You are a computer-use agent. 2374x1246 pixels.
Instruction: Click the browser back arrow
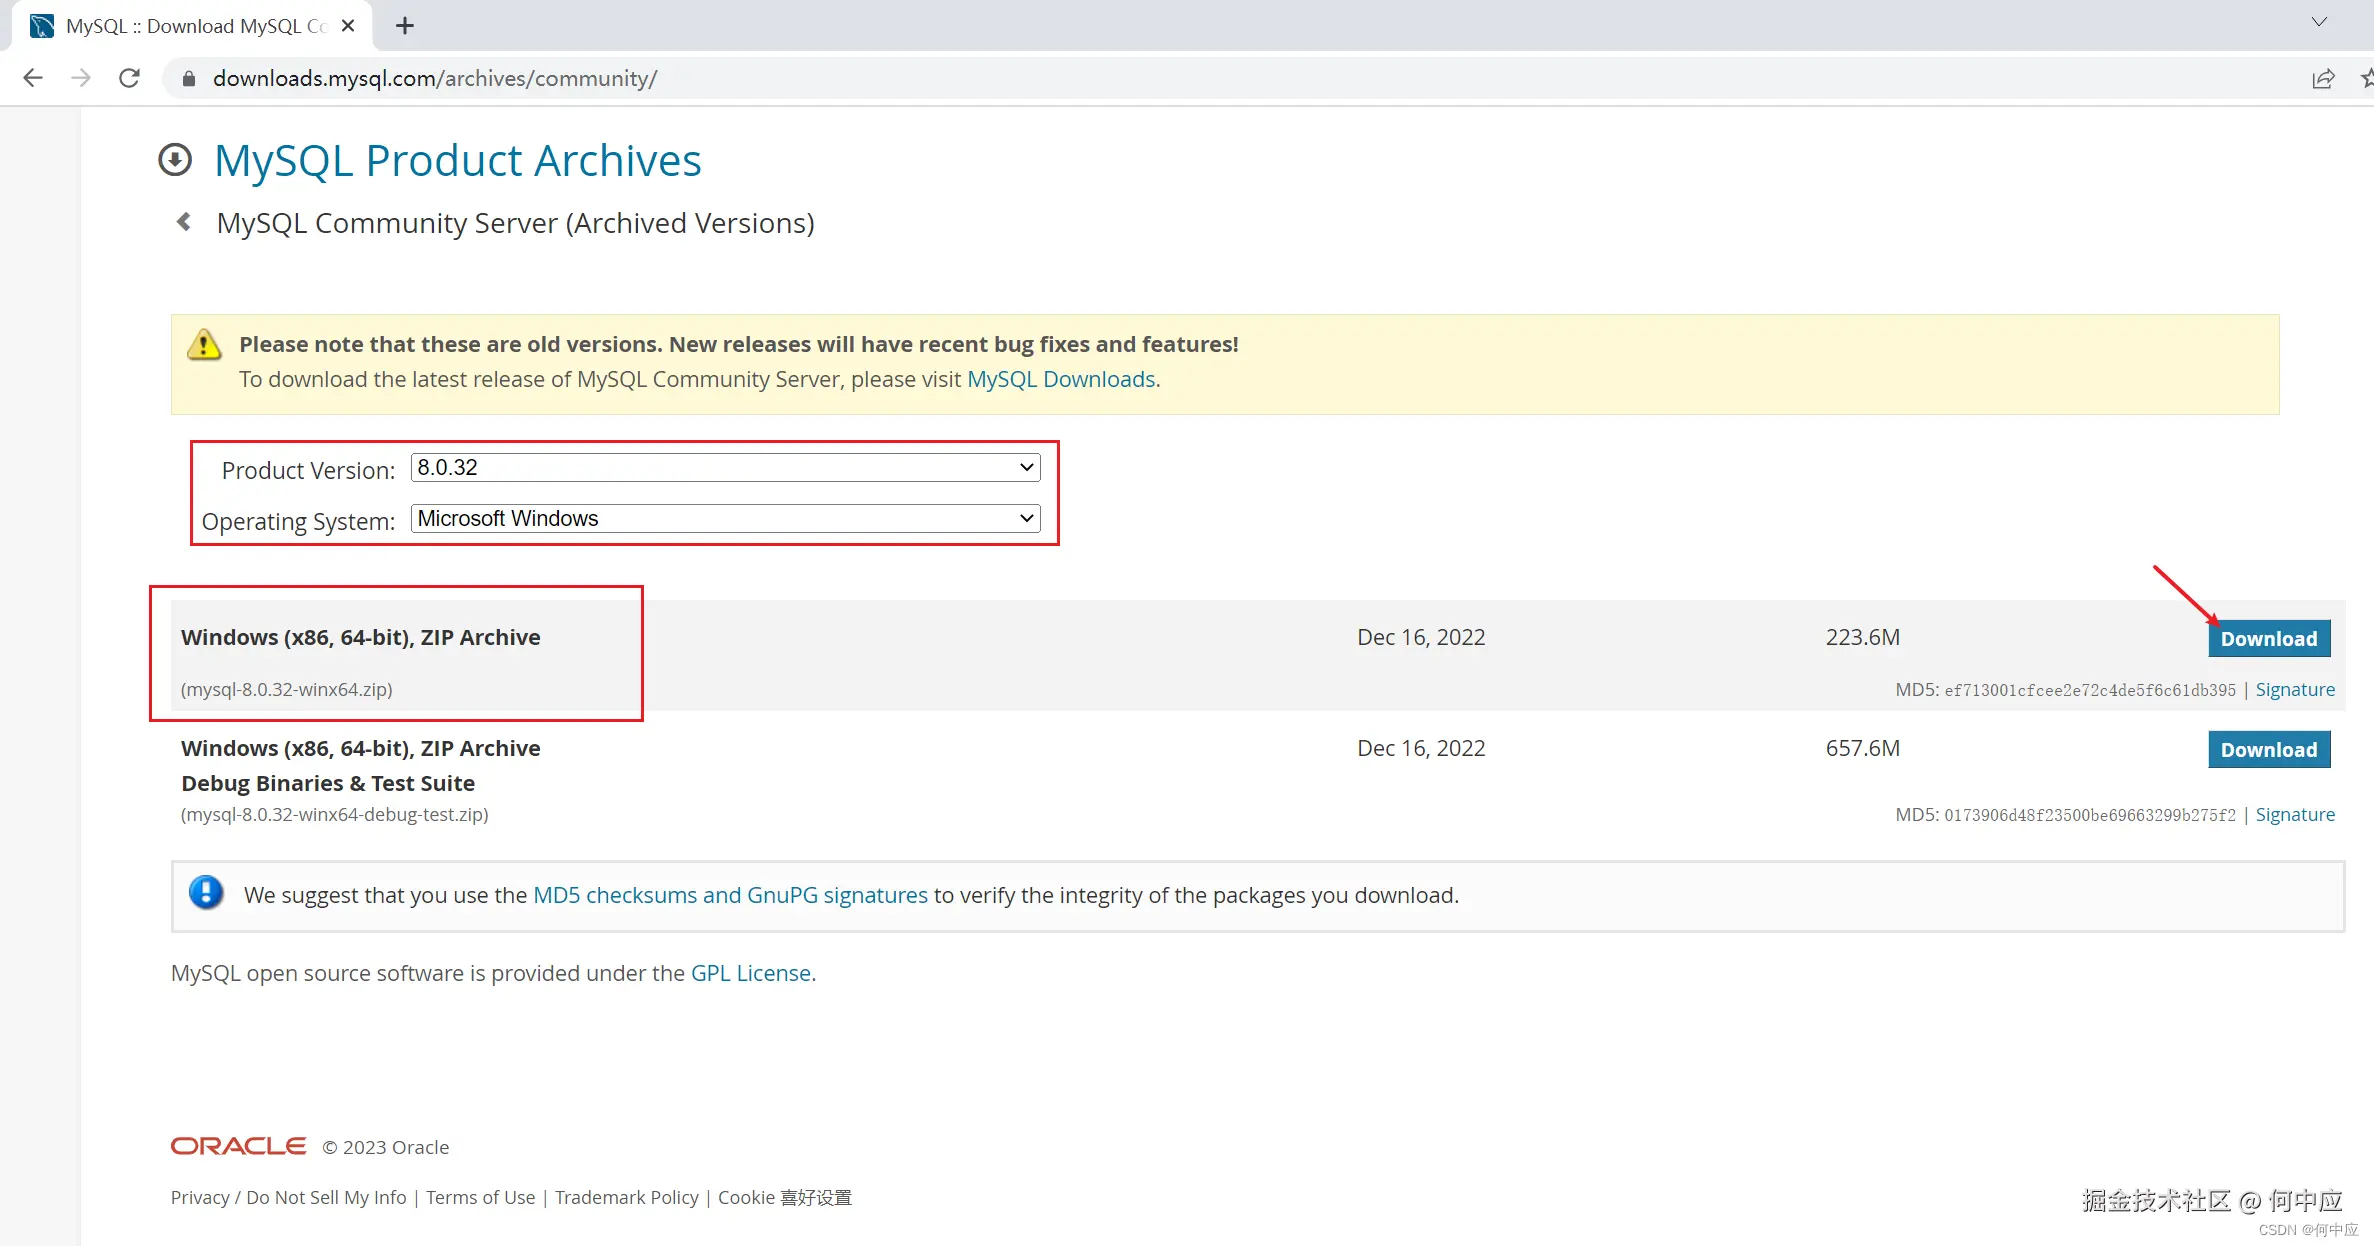pyautogui.click(x=33, y=78)
